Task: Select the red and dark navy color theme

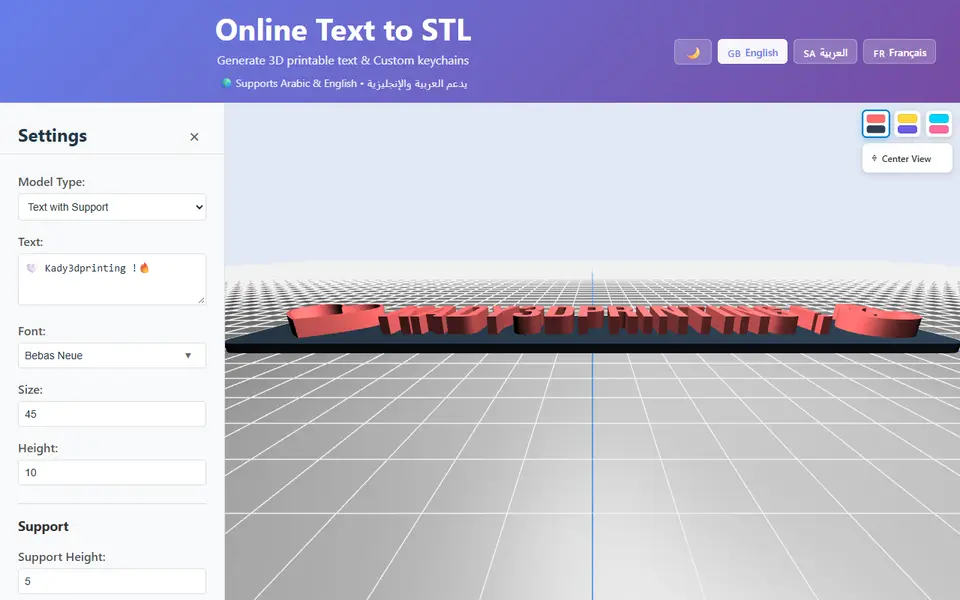Action: tap(876, 124)
